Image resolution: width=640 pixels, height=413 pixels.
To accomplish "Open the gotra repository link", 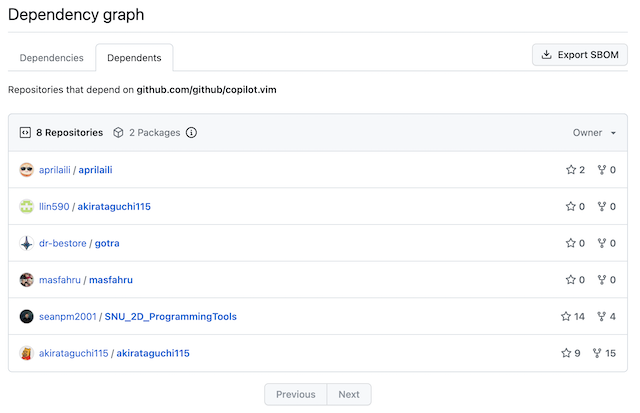I will [x=107, y=243].
